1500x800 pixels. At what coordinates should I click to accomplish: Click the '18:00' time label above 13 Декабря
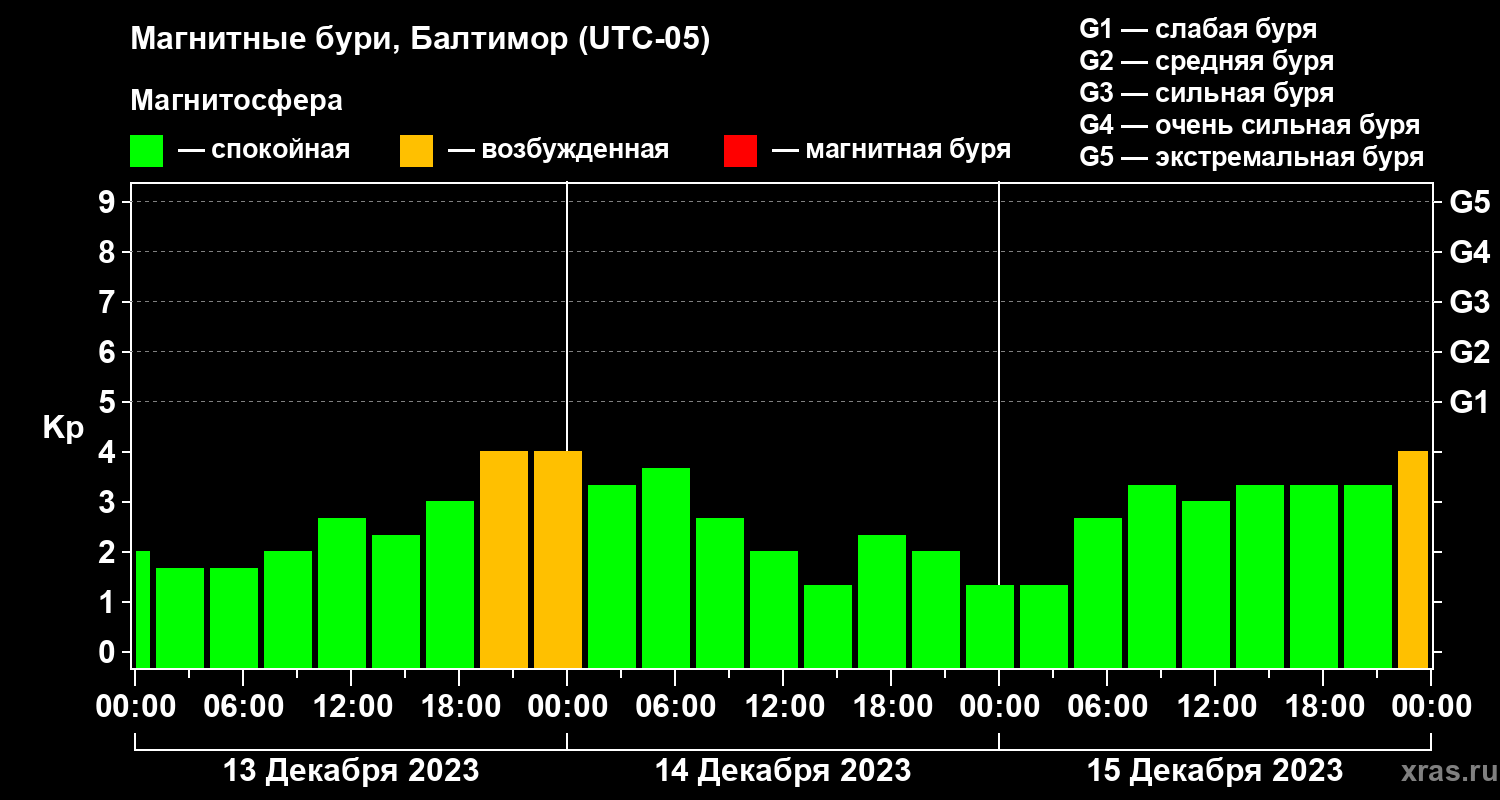(459, 706)
